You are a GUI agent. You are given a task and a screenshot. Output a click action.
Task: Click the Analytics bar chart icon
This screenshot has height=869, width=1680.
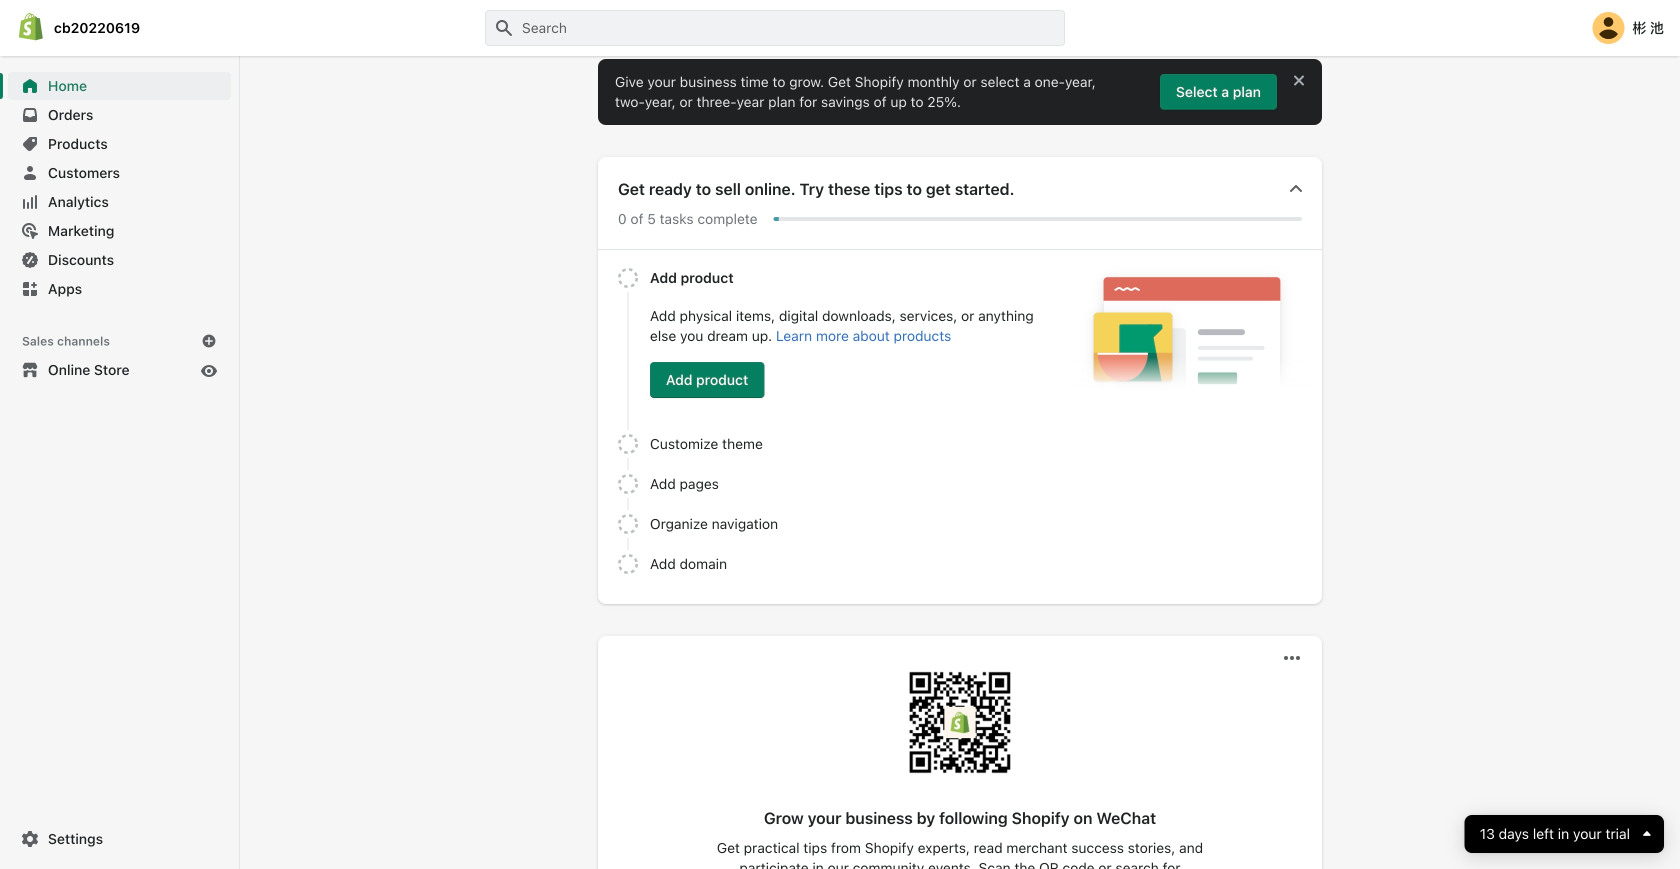[30, 202]
